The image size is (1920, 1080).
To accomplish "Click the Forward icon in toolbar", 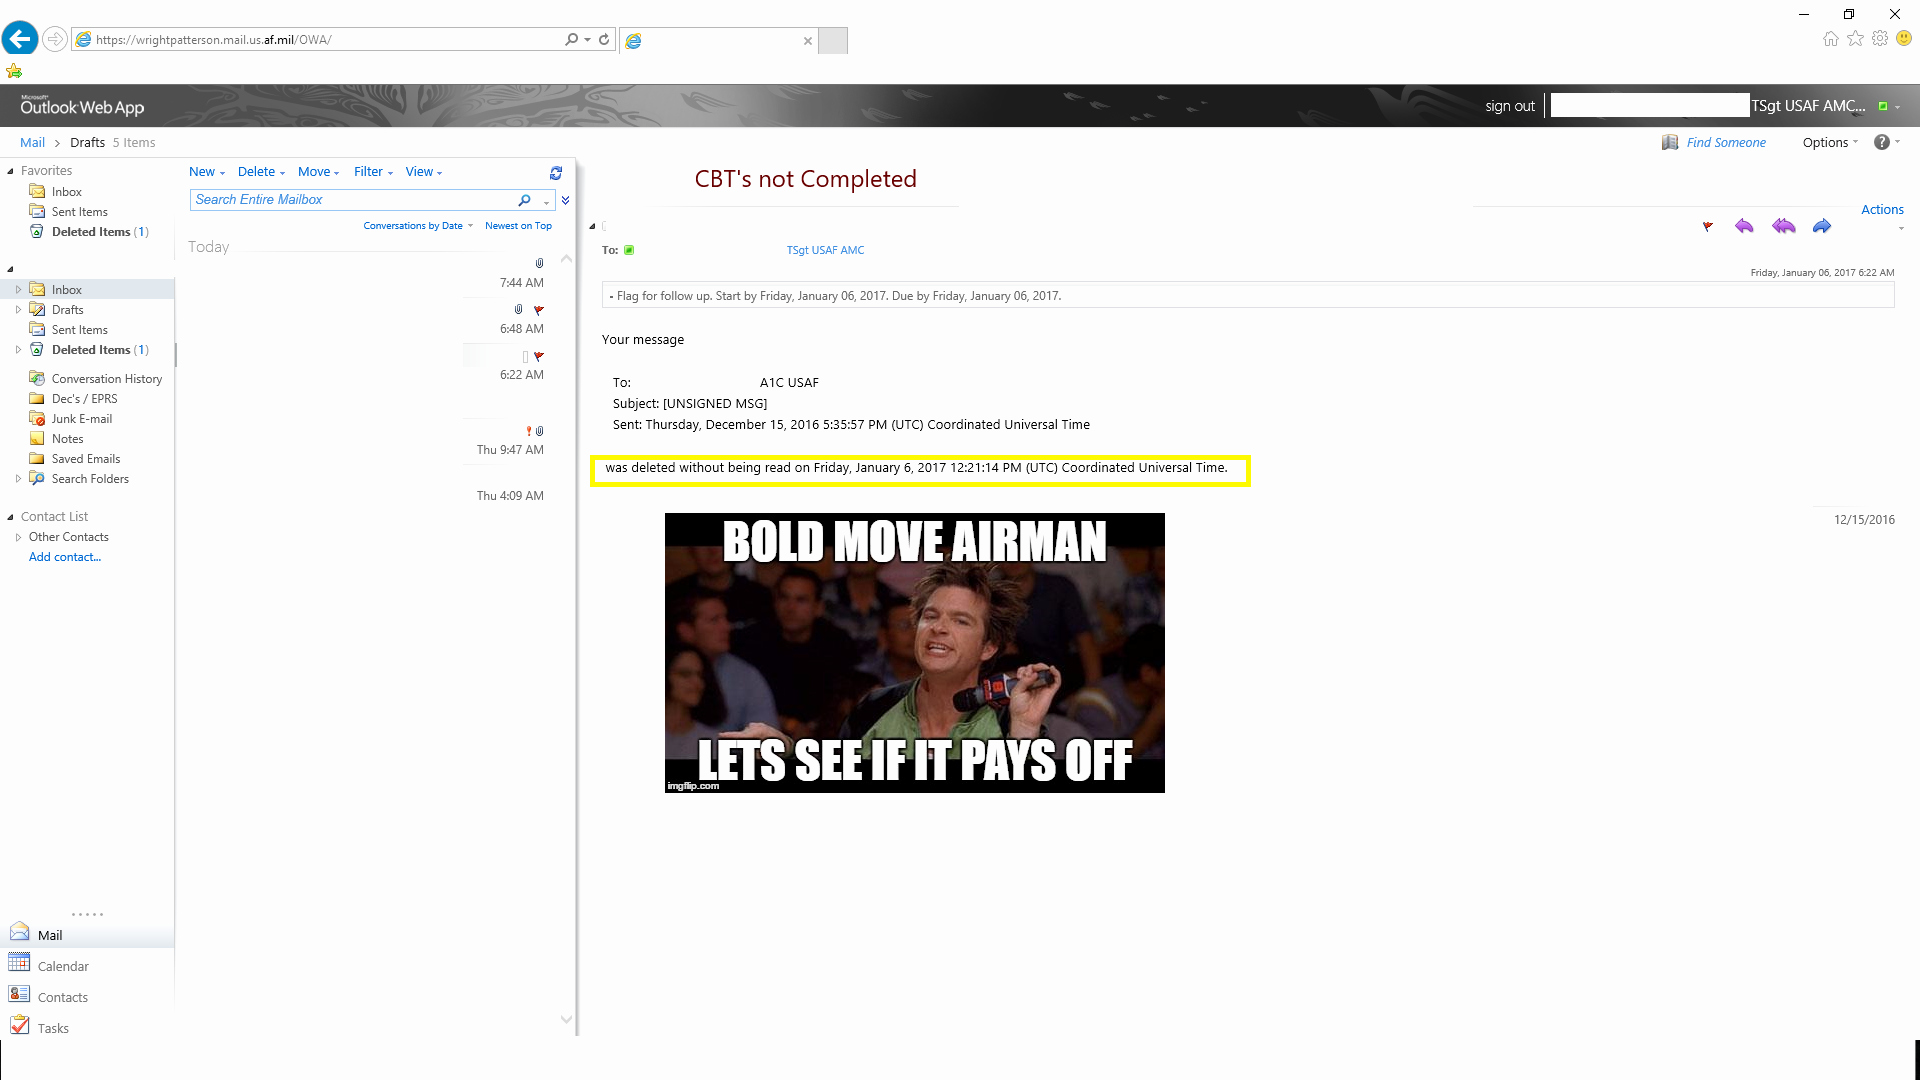I will [x=1822, y=225].
